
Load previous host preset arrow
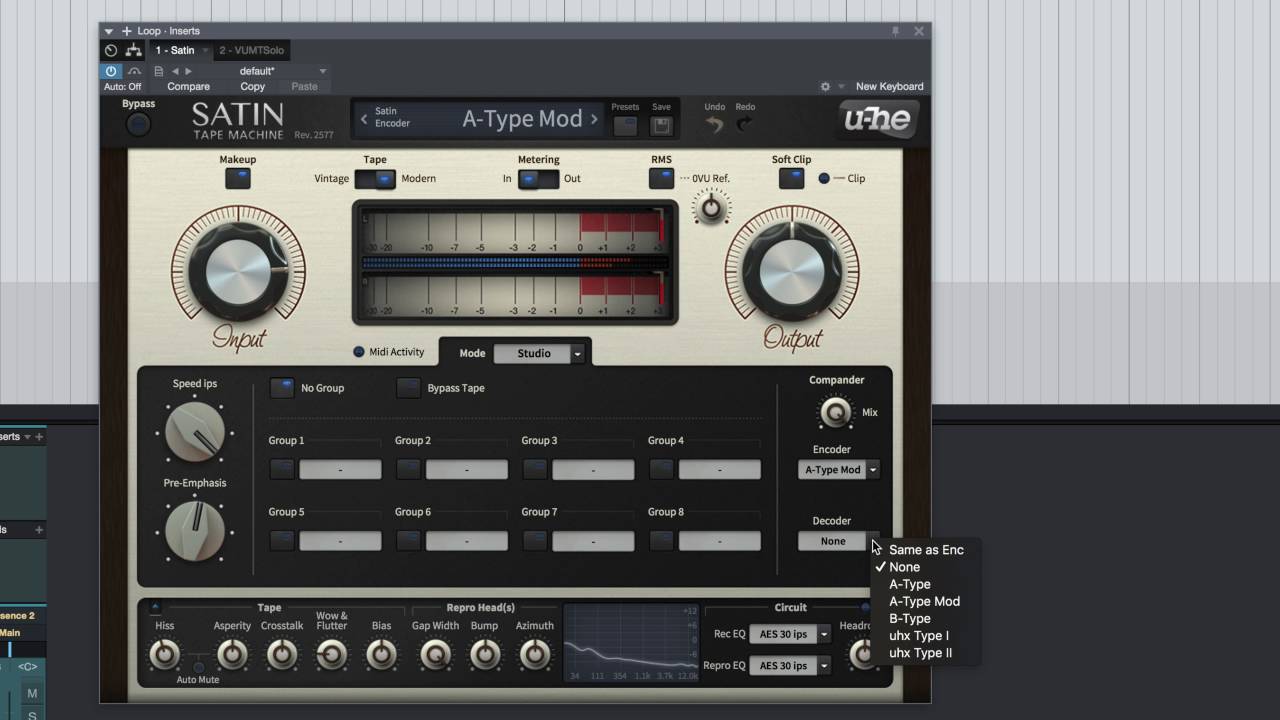point(175,71)
